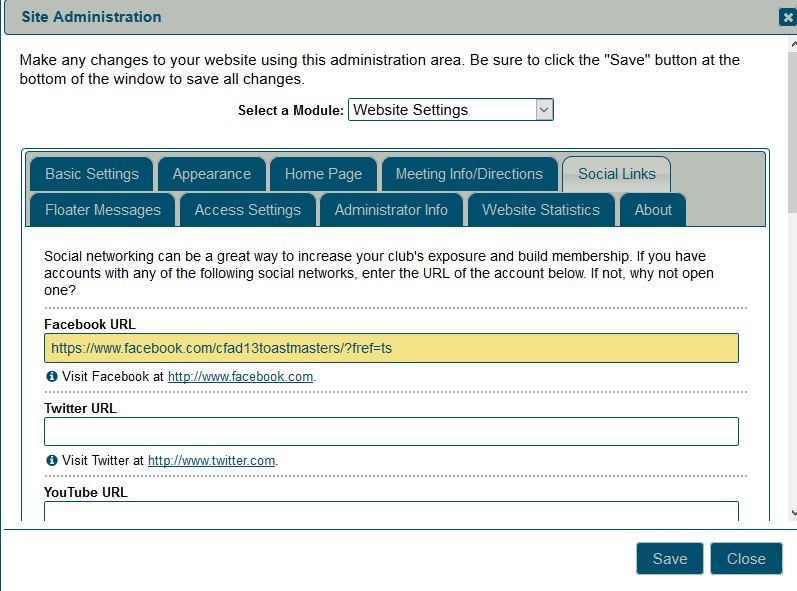Click the Site Administration title text
The height and width of the screenshot is (591, 797).
tap(91, 17)
